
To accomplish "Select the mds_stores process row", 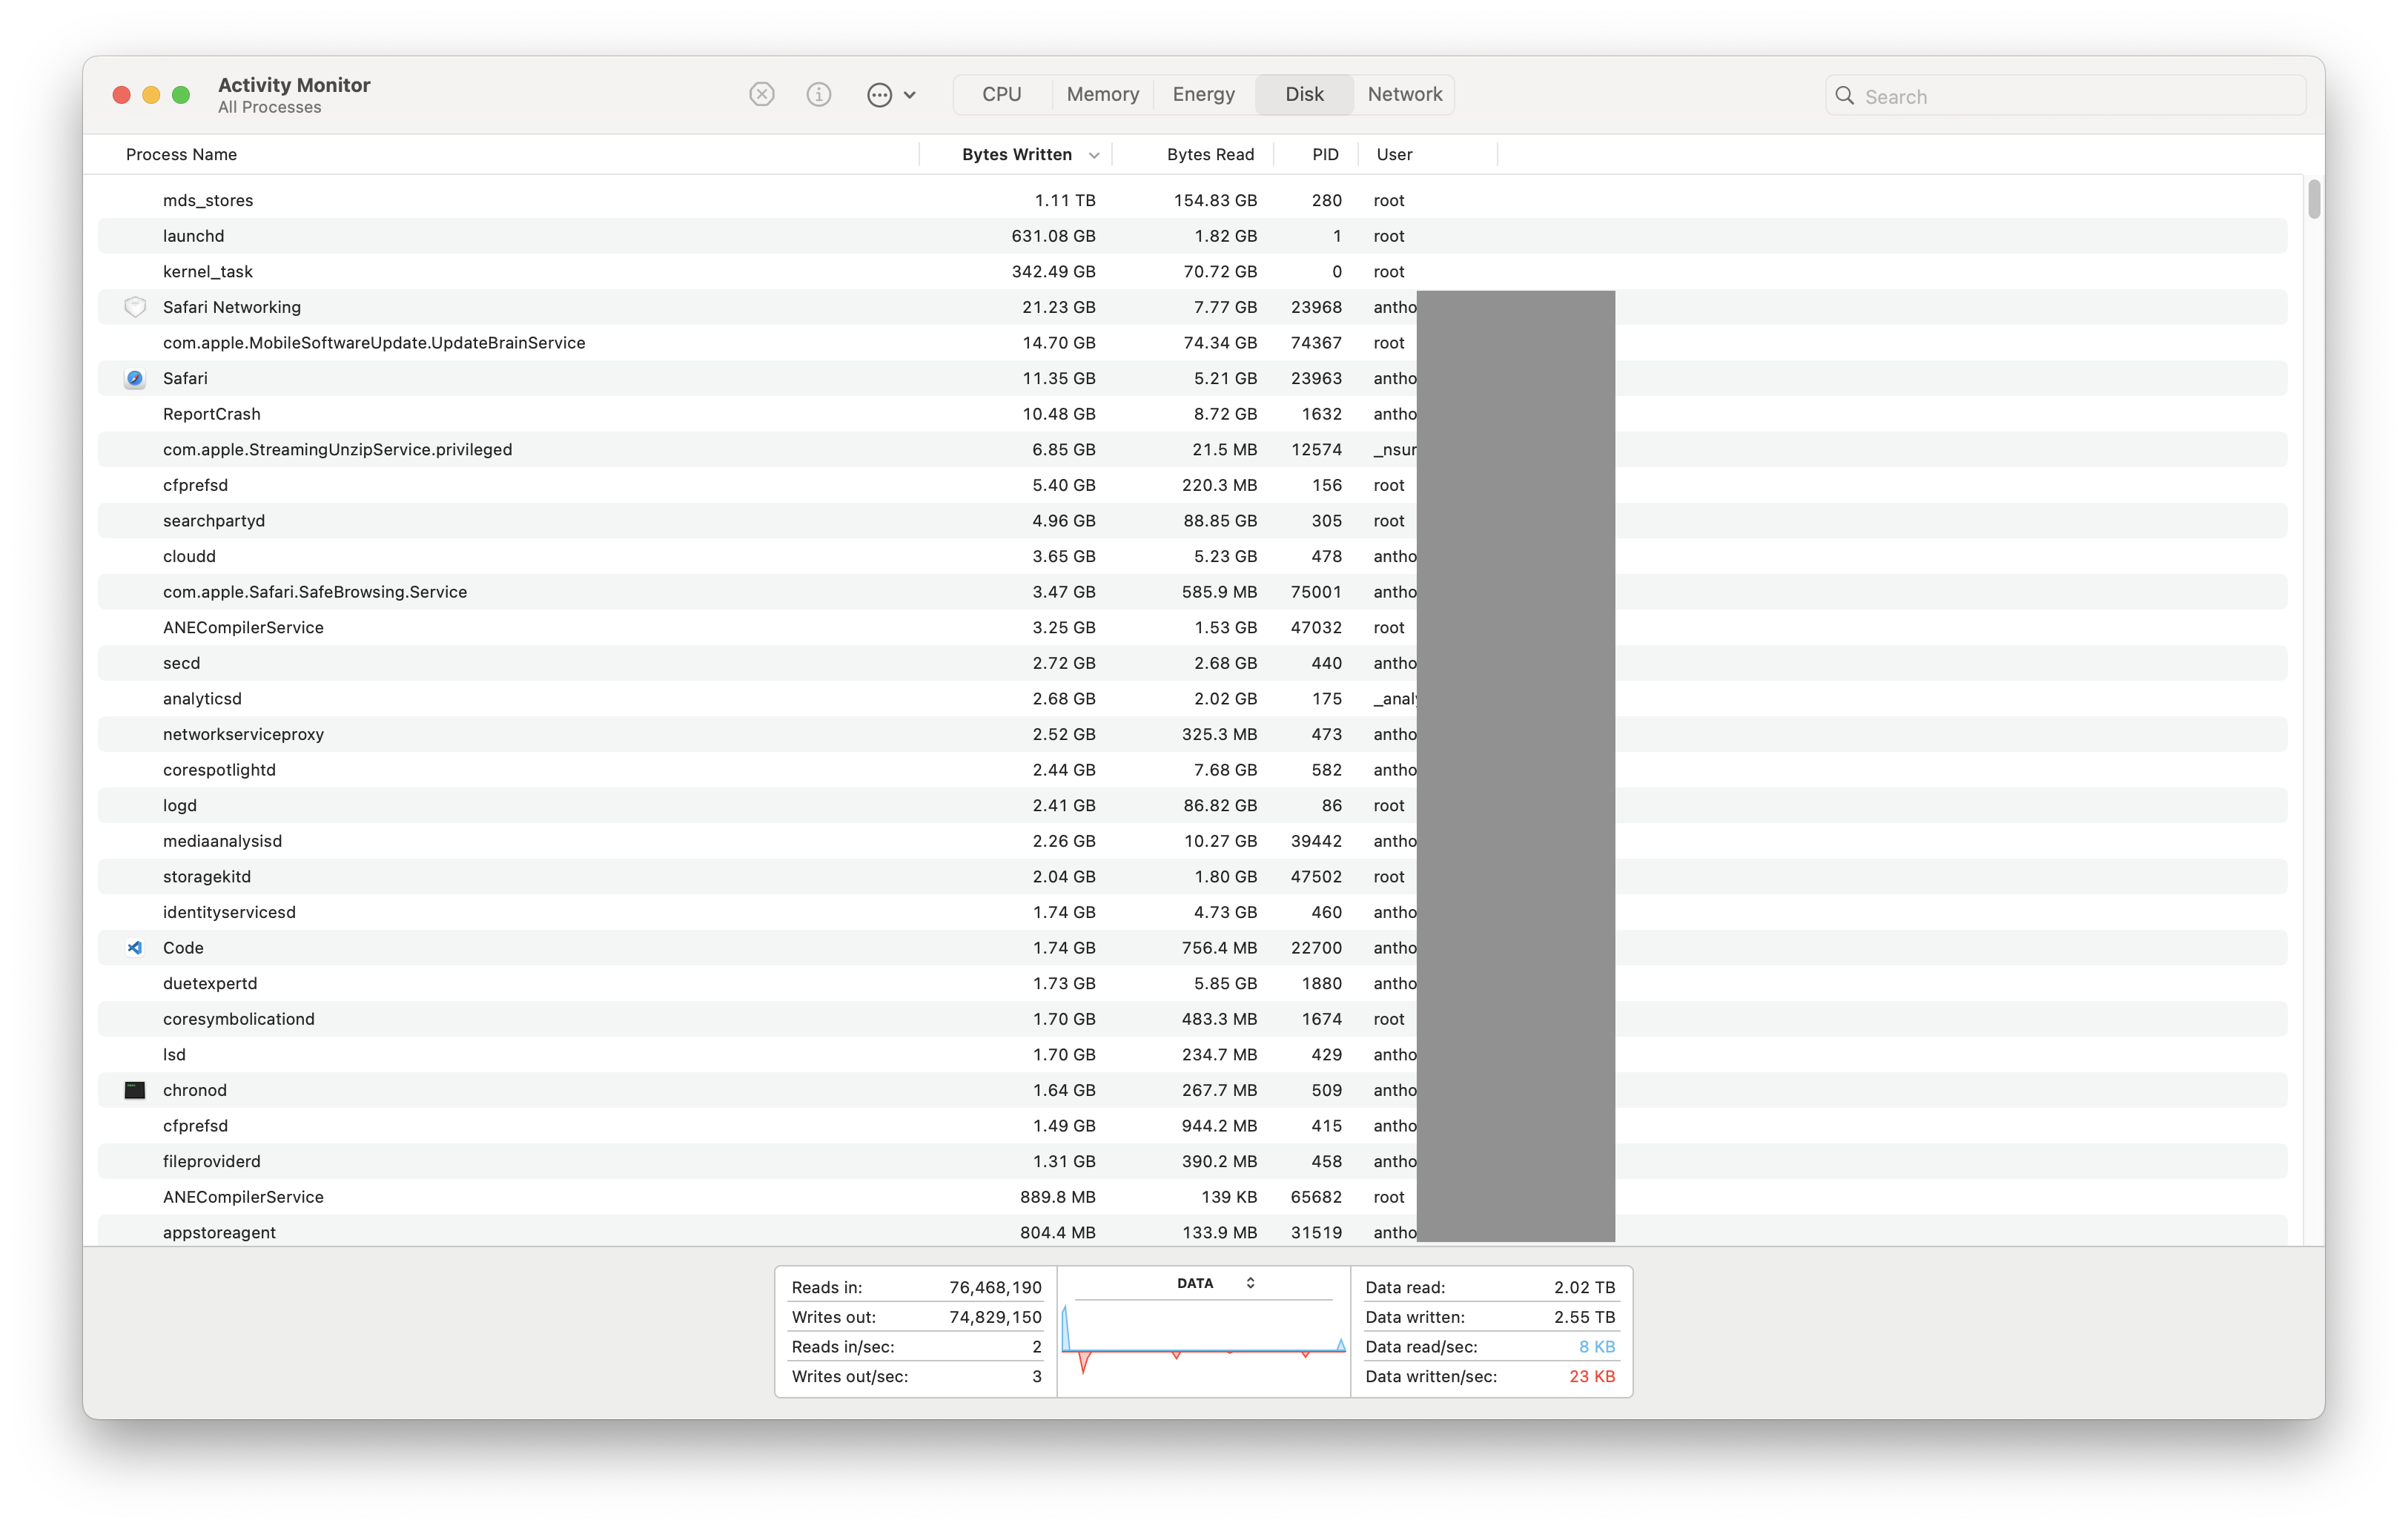I will [600, 200].
